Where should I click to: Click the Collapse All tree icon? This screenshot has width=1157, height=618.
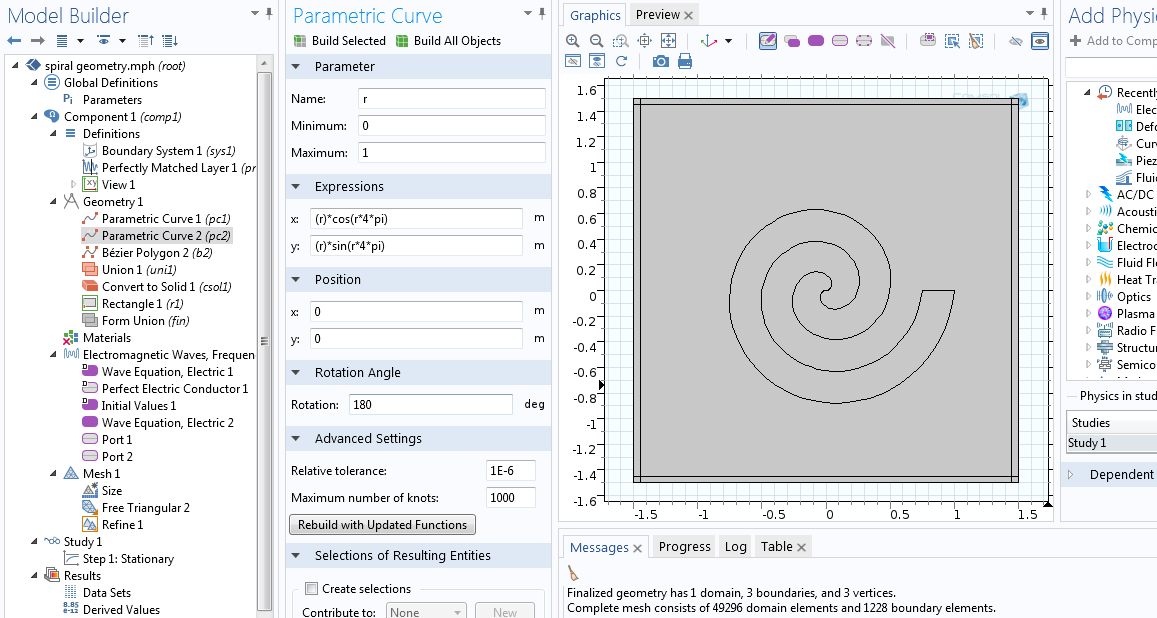pyautogui.click(x=146, y=41)
